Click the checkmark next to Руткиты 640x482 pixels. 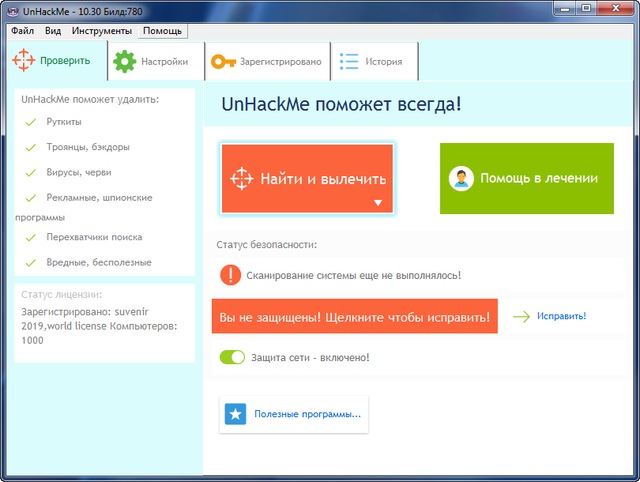[31, 122]
